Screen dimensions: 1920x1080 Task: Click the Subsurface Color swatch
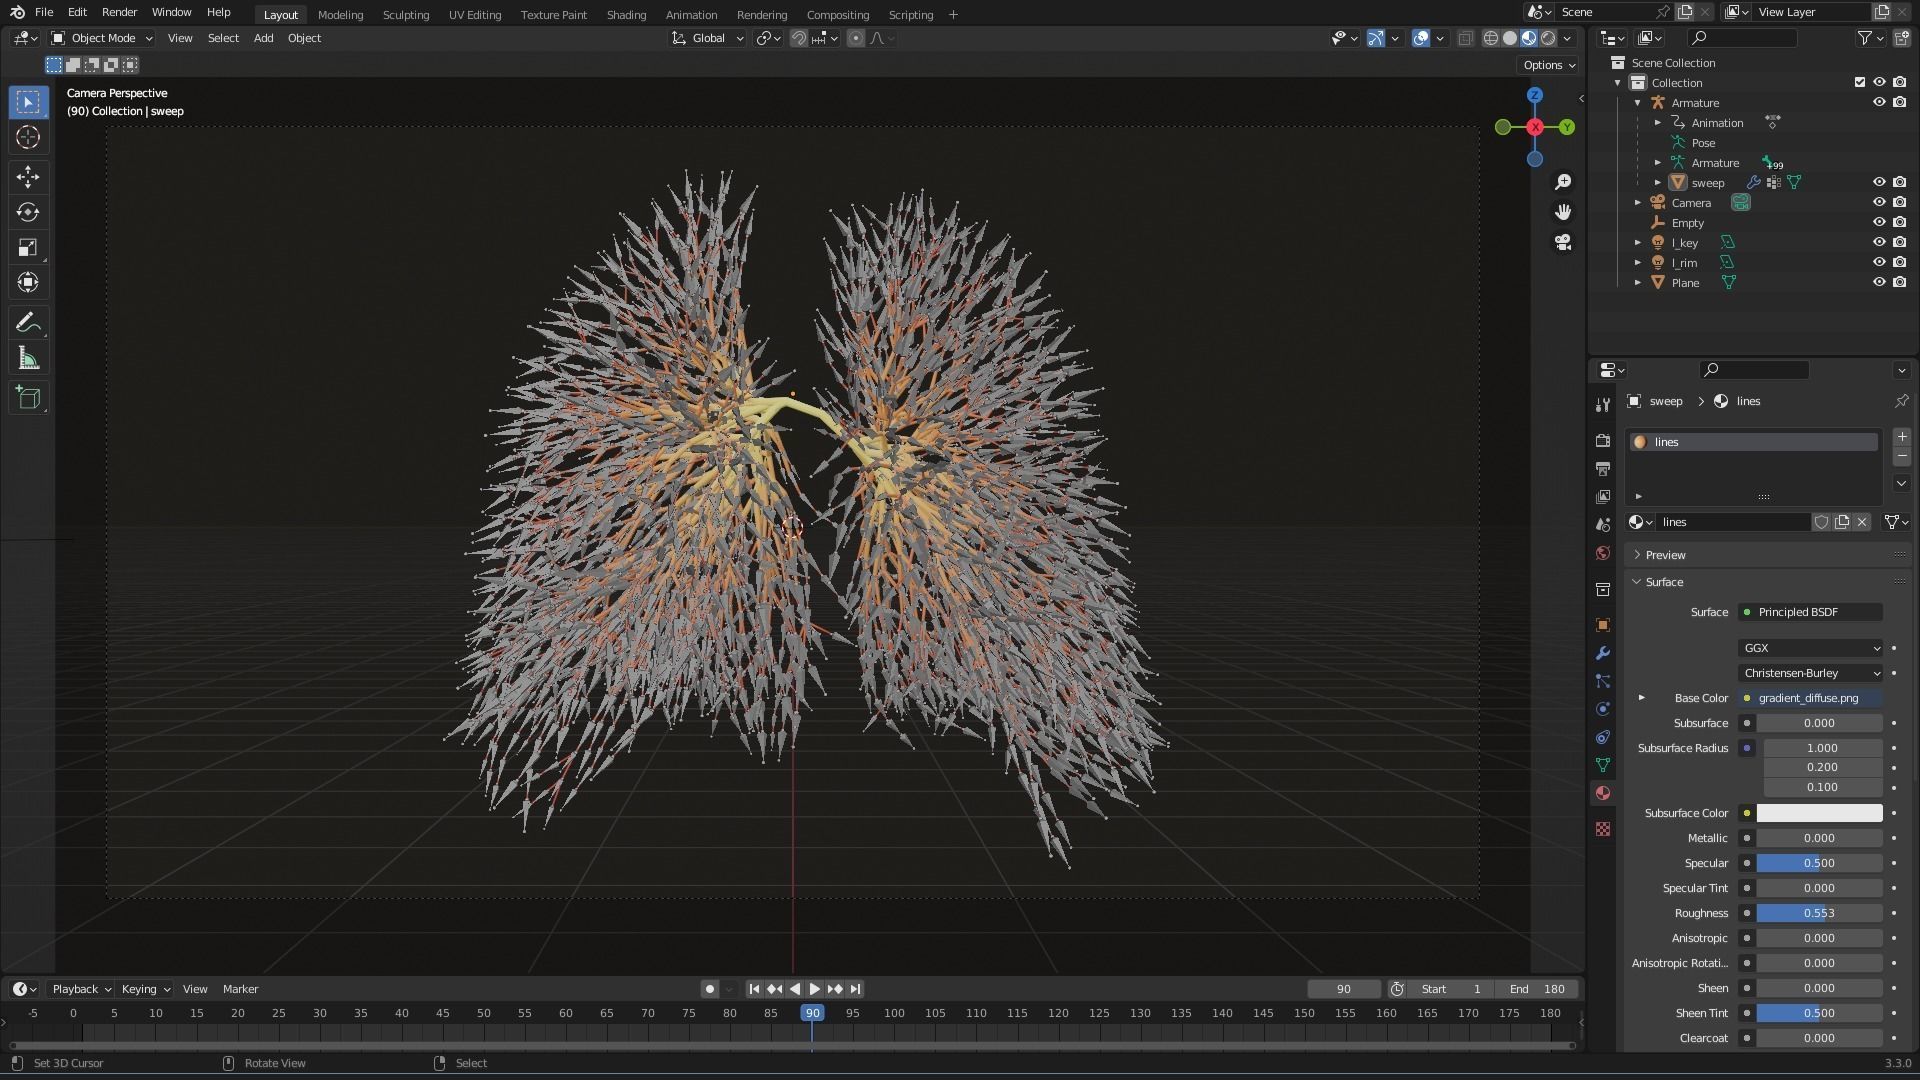[1819, 813]
